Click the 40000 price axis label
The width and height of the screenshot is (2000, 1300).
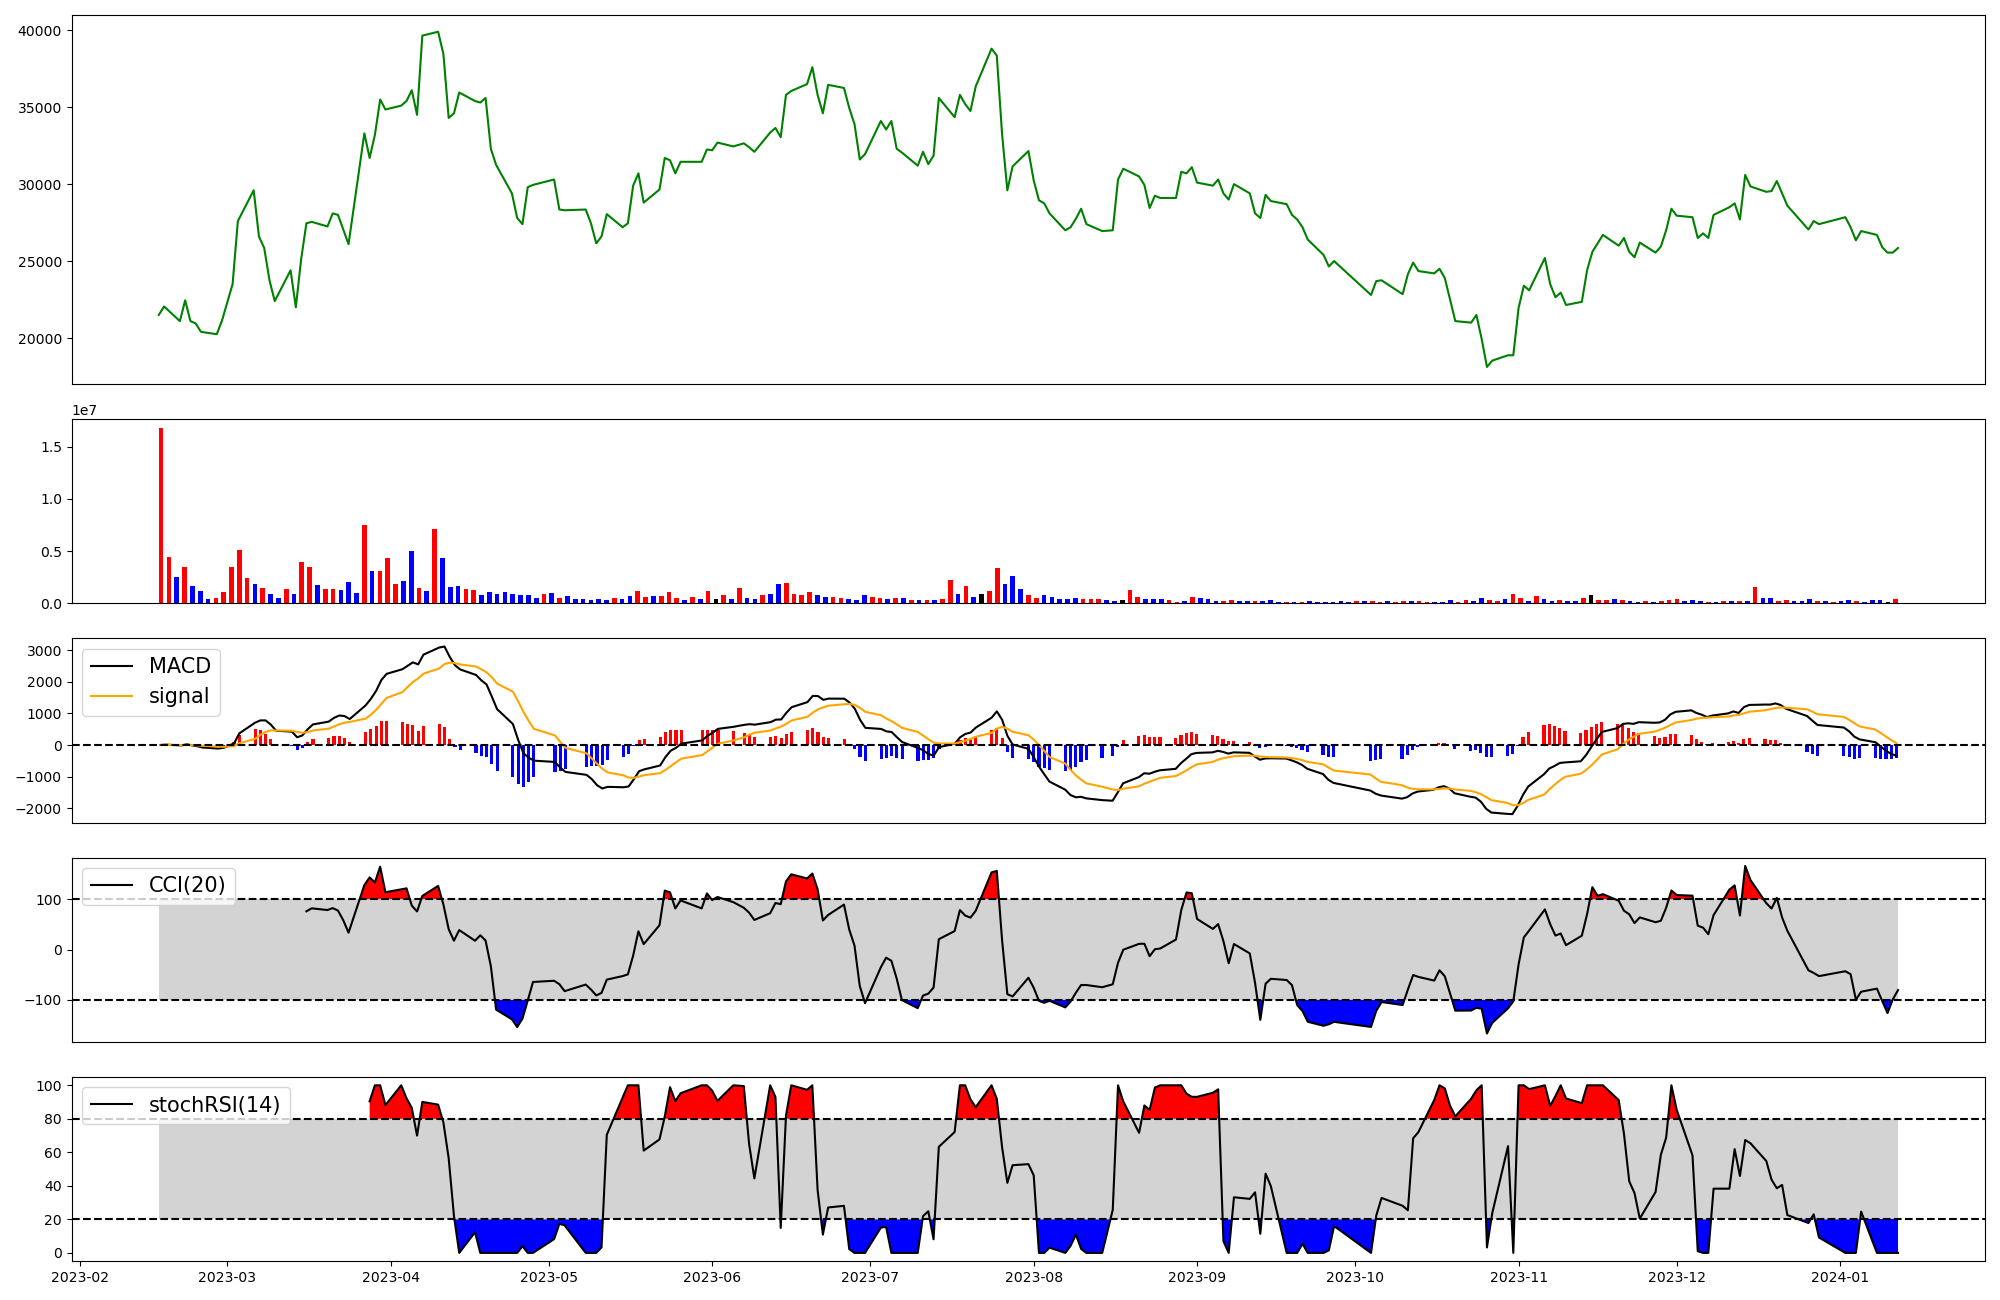tap(40, 31)
